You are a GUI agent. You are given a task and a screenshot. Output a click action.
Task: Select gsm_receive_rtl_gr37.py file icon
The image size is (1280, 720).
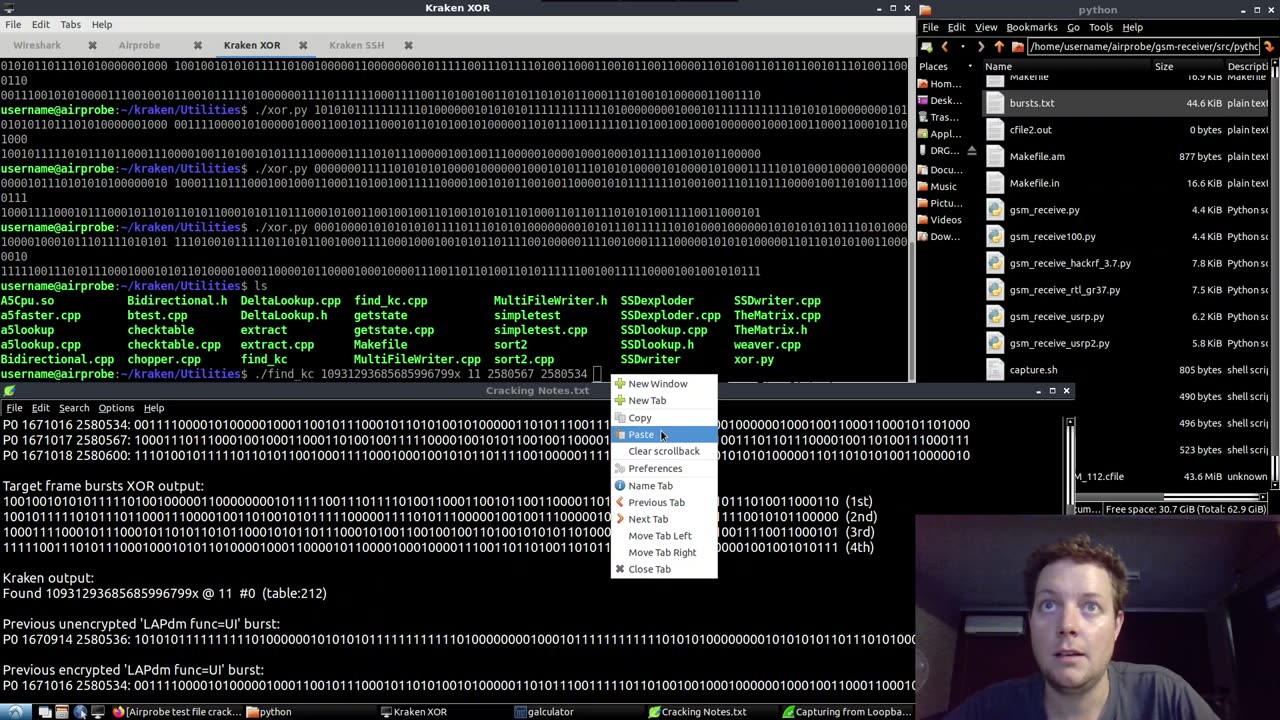(x=994, y=290)
